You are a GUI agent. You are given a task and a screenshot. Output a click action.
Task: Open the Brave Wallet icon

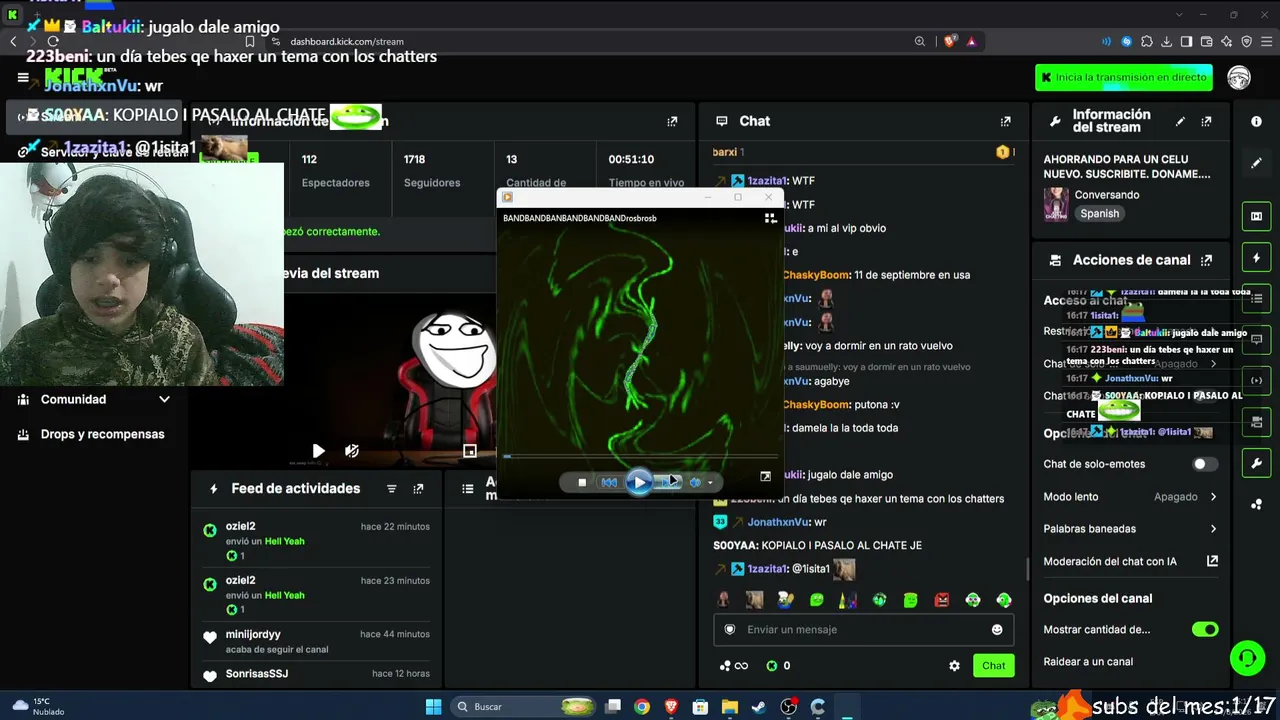pyautogui.click(x=1206, y=41)
